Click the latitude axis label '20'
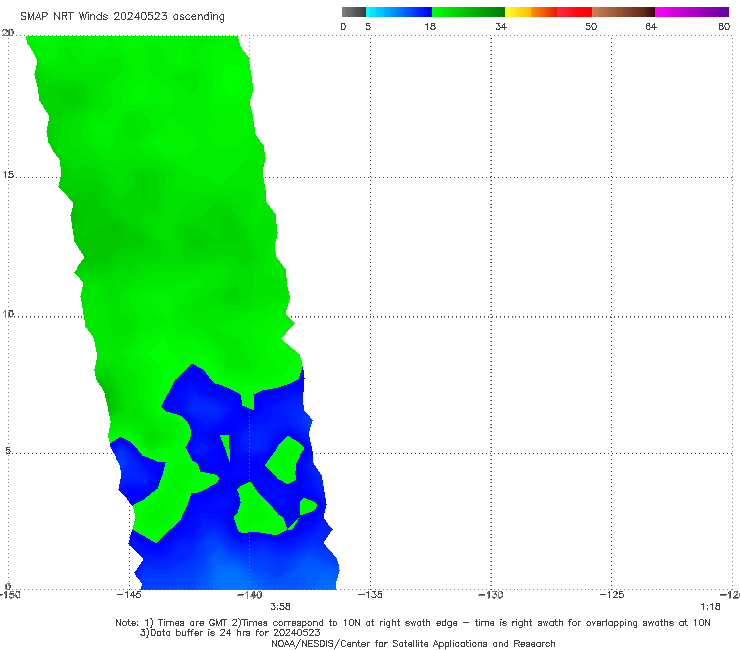Image resolution: width=740 pixels, height=650 pixels. [8, 33]
